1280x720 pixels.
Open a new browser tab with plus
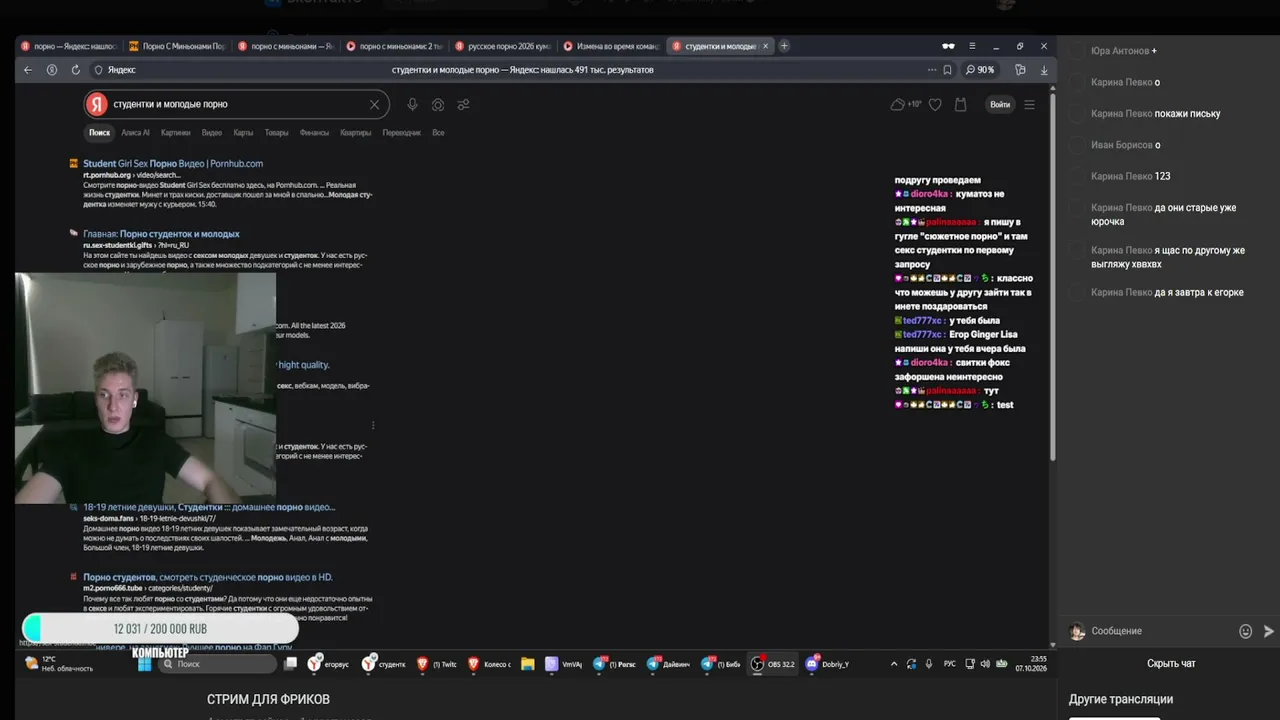click(784, 46)
